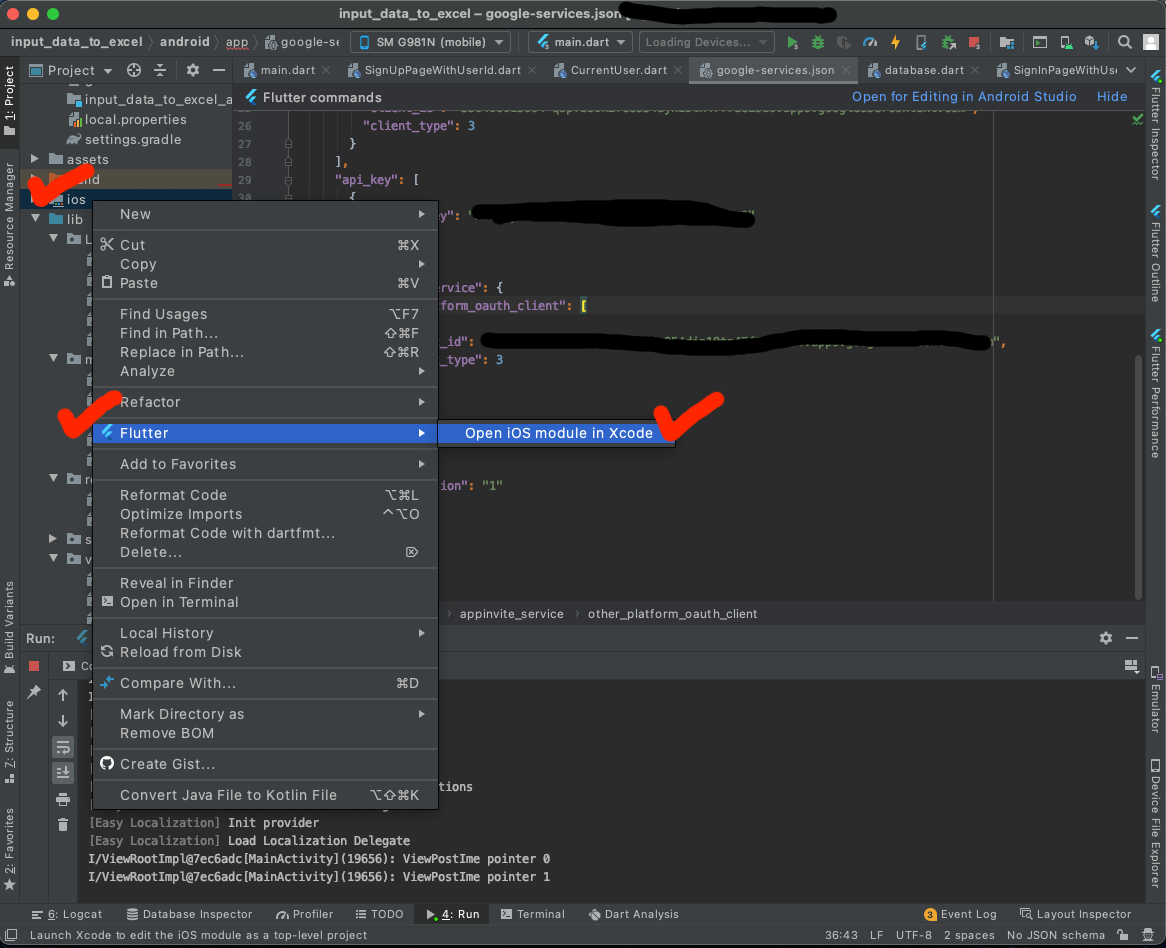
Task: Open Flutter performance gauge in toolbar
Action: (869, 42)
